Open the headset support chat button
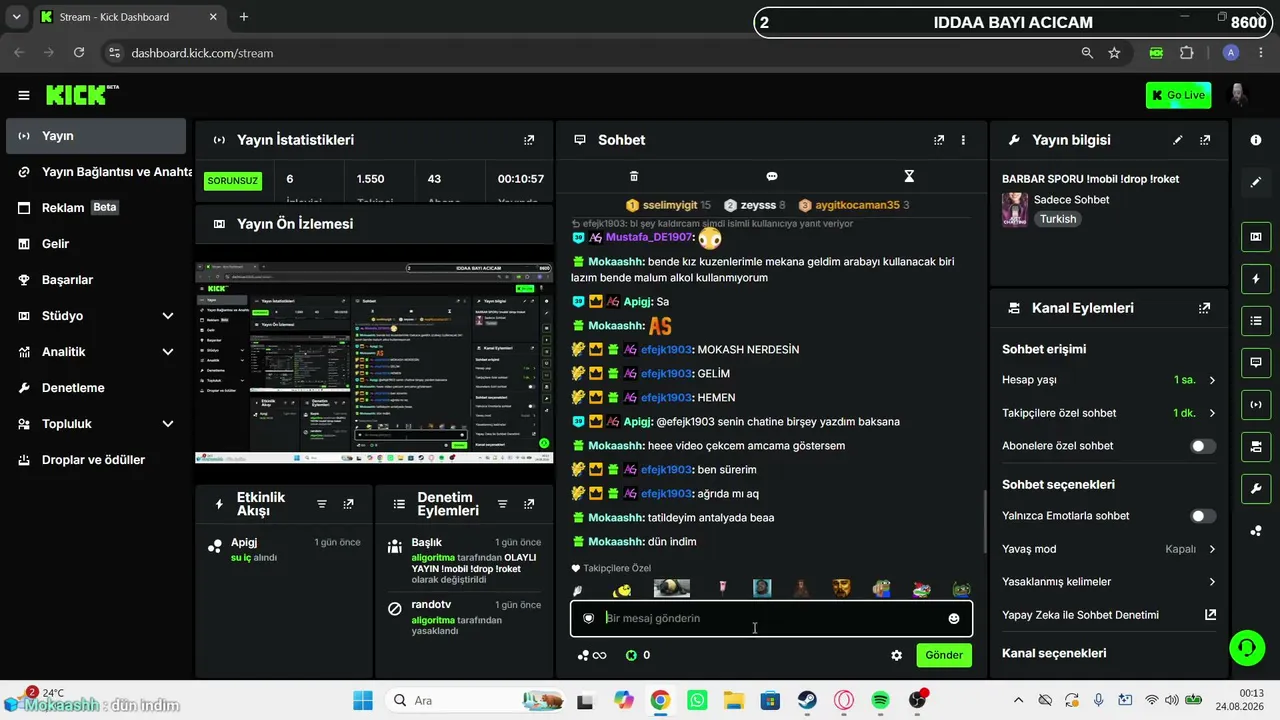This screenshot has height=720, width=1280. point(1246,647)
